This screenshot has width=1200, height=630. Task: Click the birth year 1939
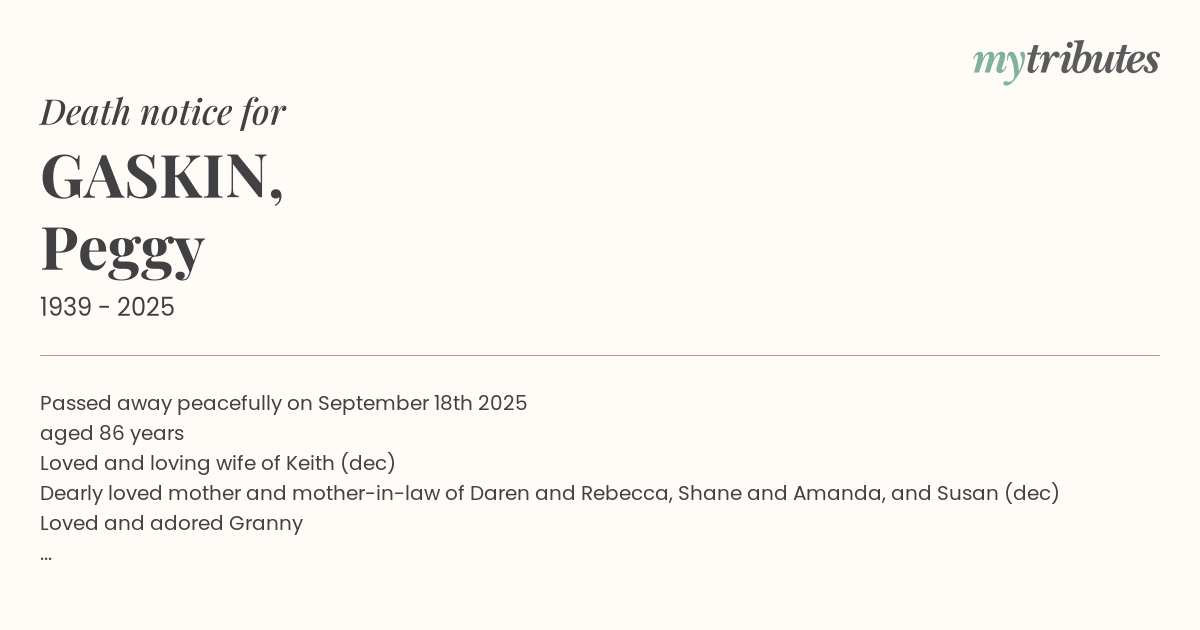(x=68, y=308)
